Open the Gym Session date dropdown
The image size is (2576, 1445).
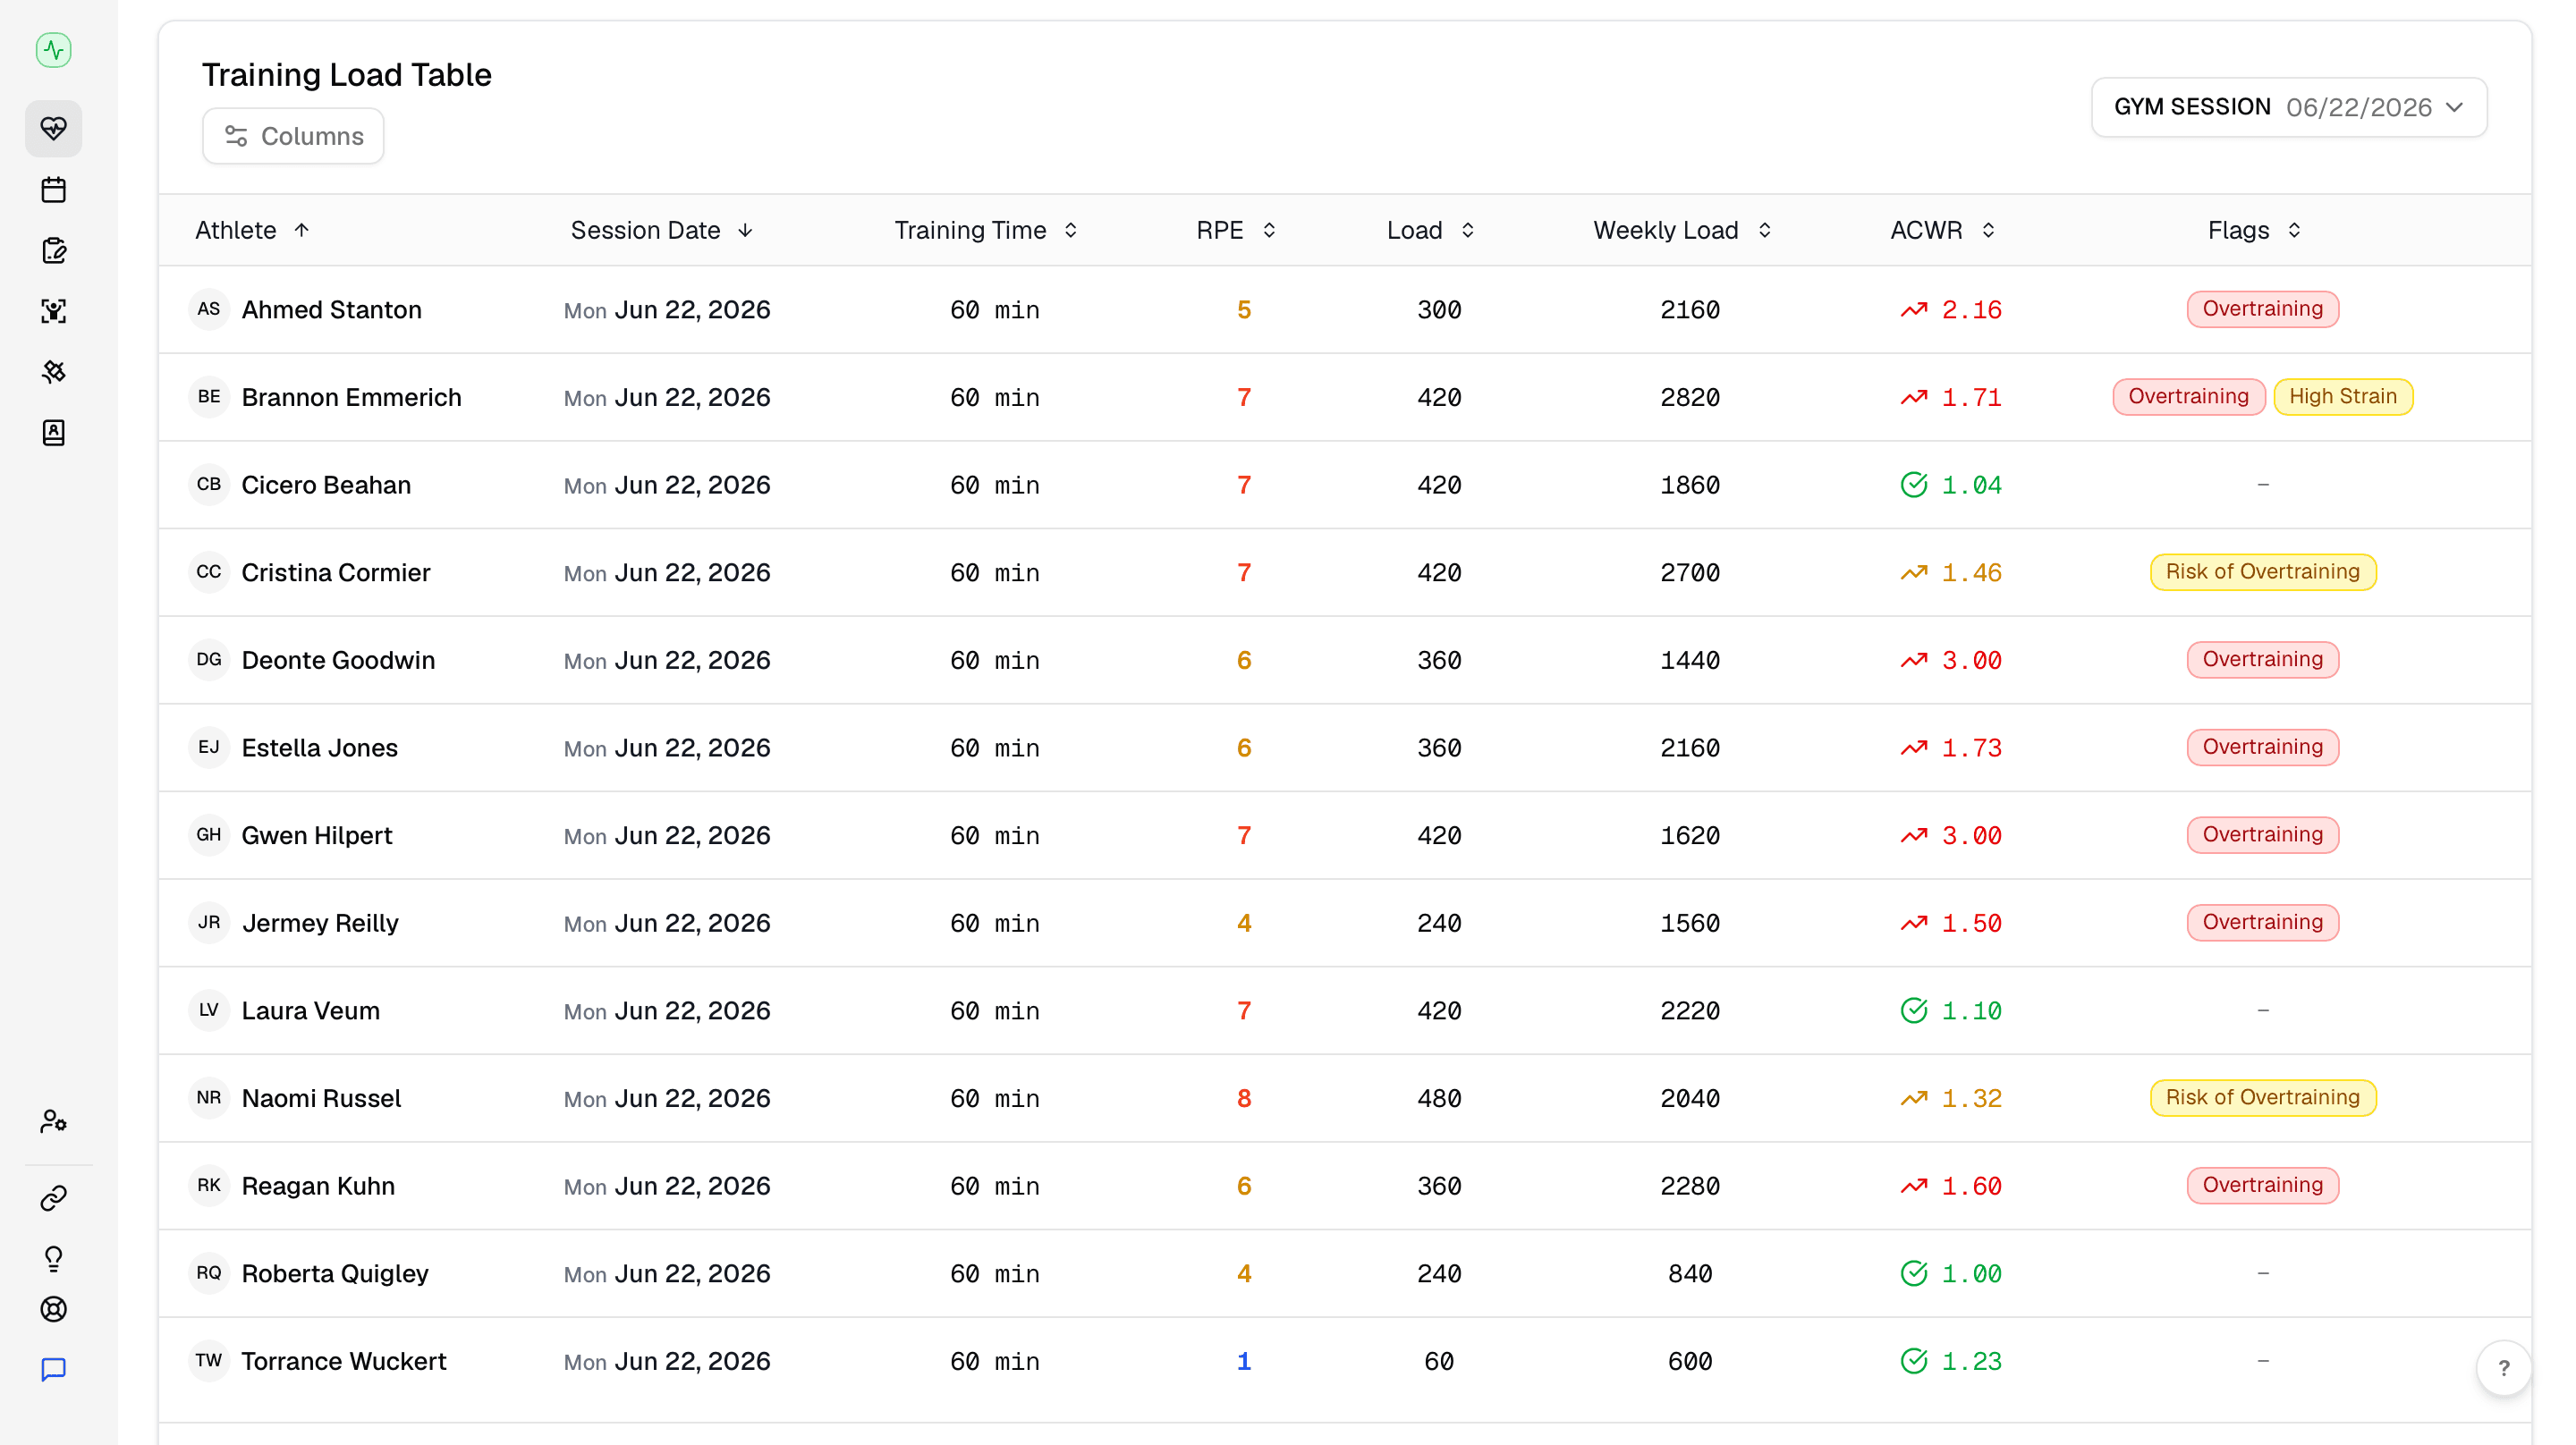[2288, 107]
